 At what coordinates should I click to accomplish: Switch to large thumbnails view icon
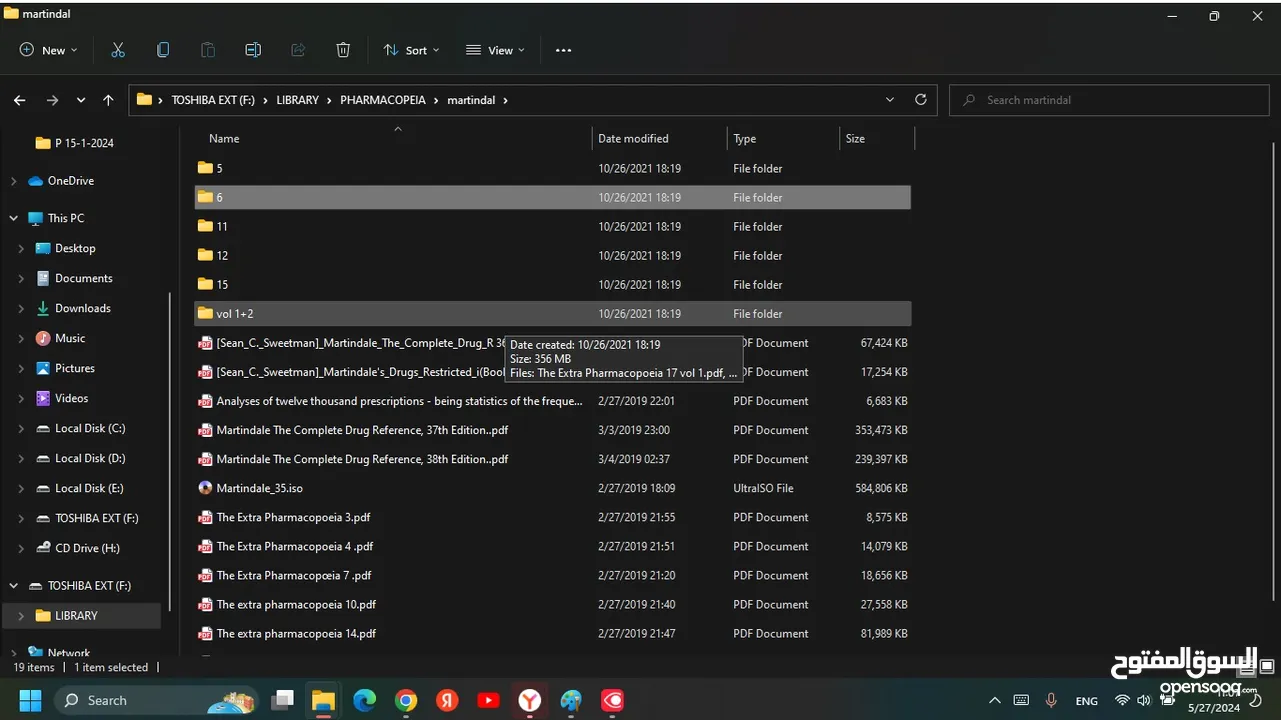click(1267, 667)
